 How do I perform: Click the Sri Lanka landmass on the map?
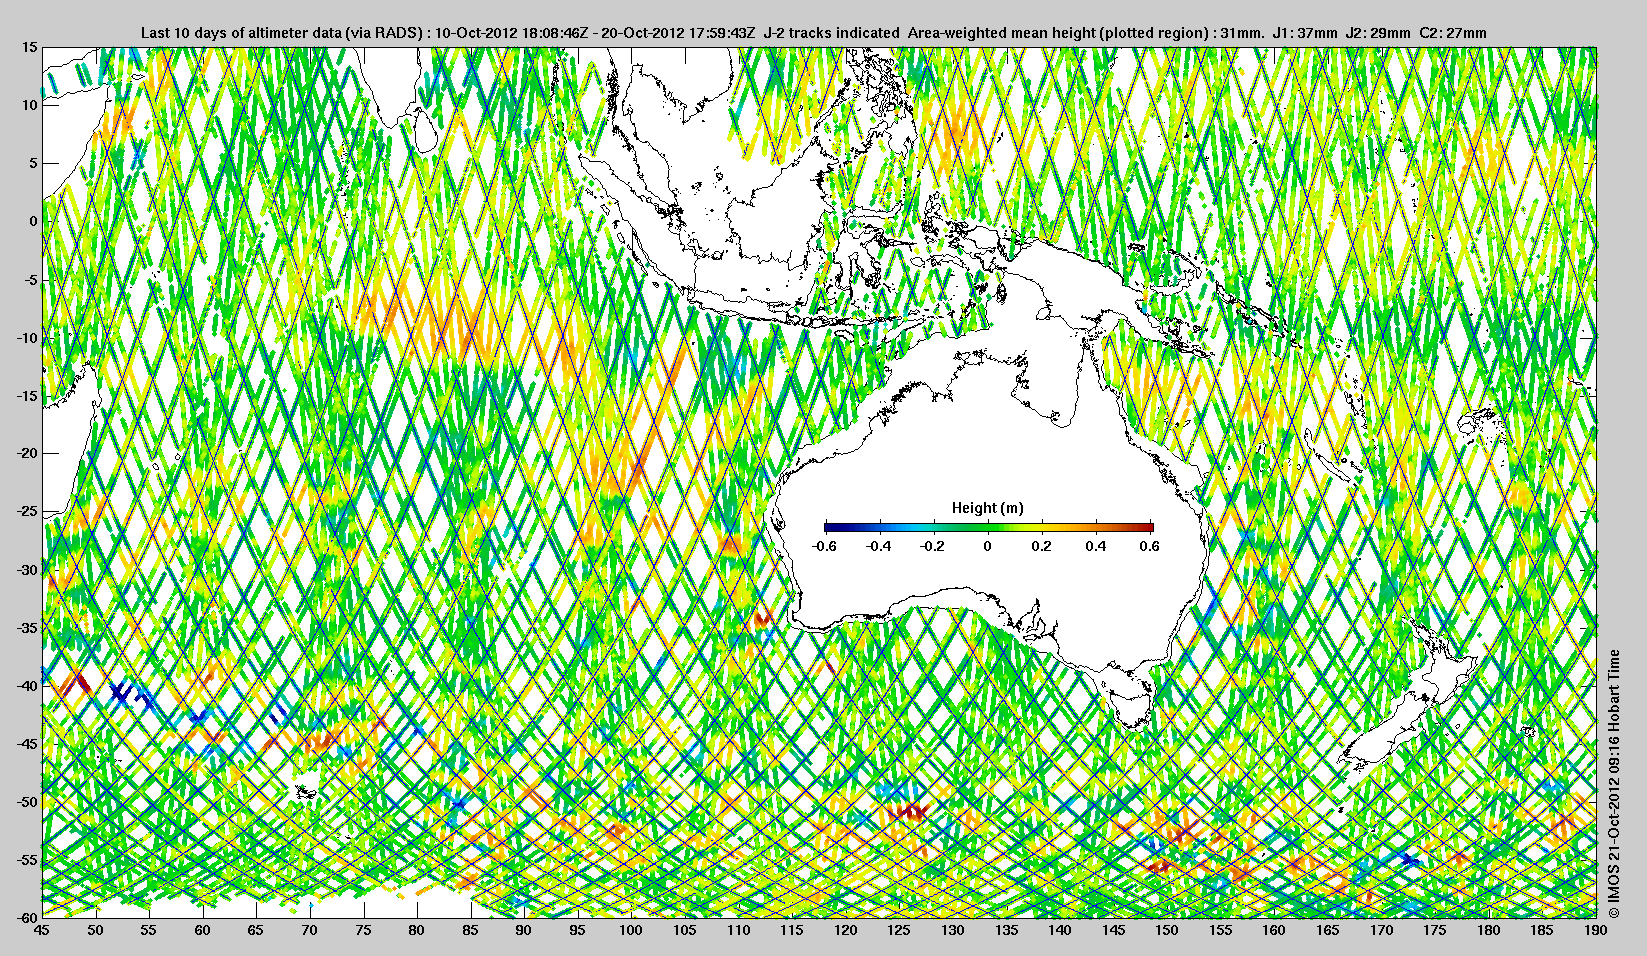tap(424, 131)
